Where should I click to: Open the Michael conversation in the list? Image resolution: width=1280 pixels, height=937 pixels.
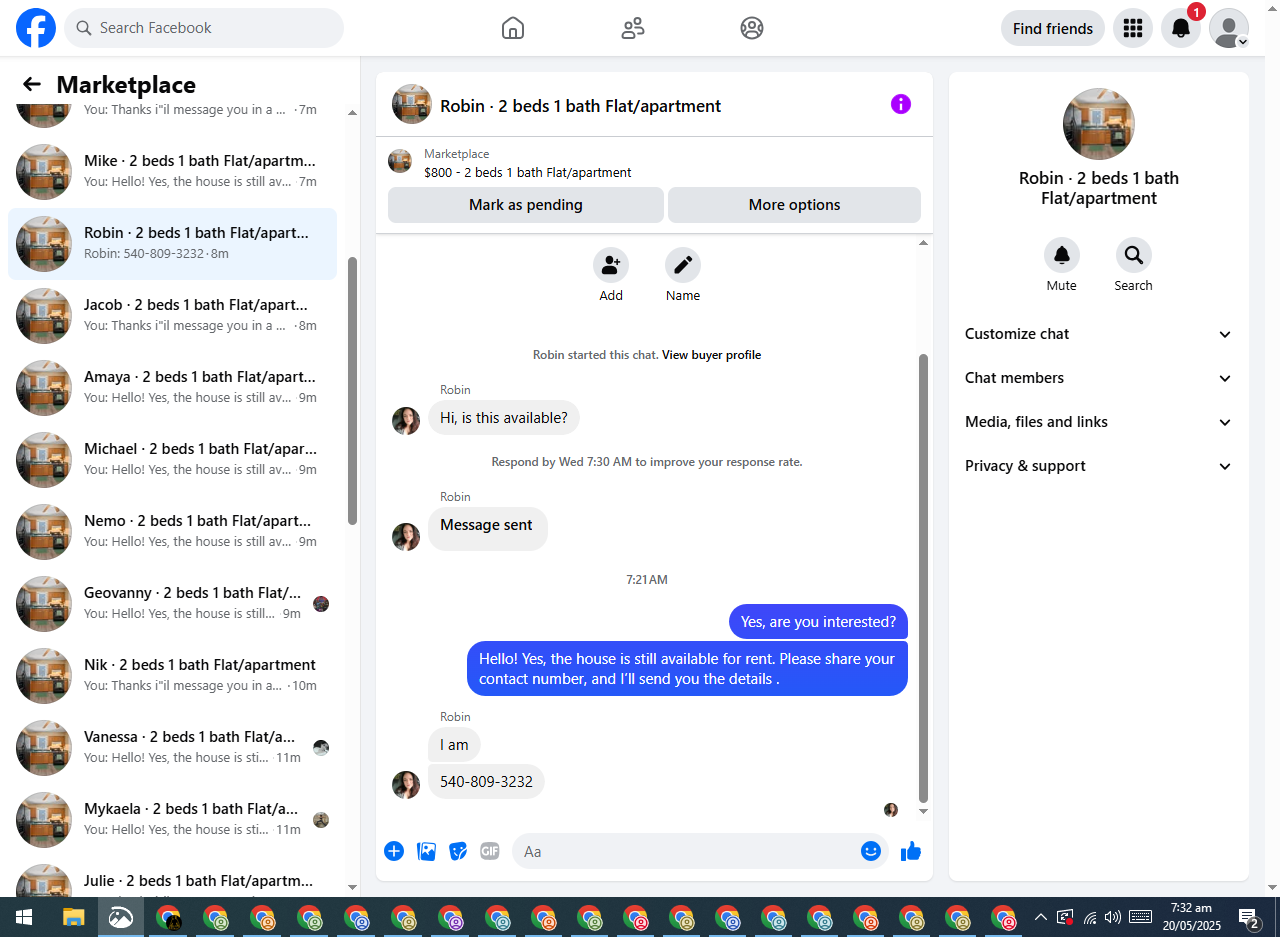tap(172, 460)
